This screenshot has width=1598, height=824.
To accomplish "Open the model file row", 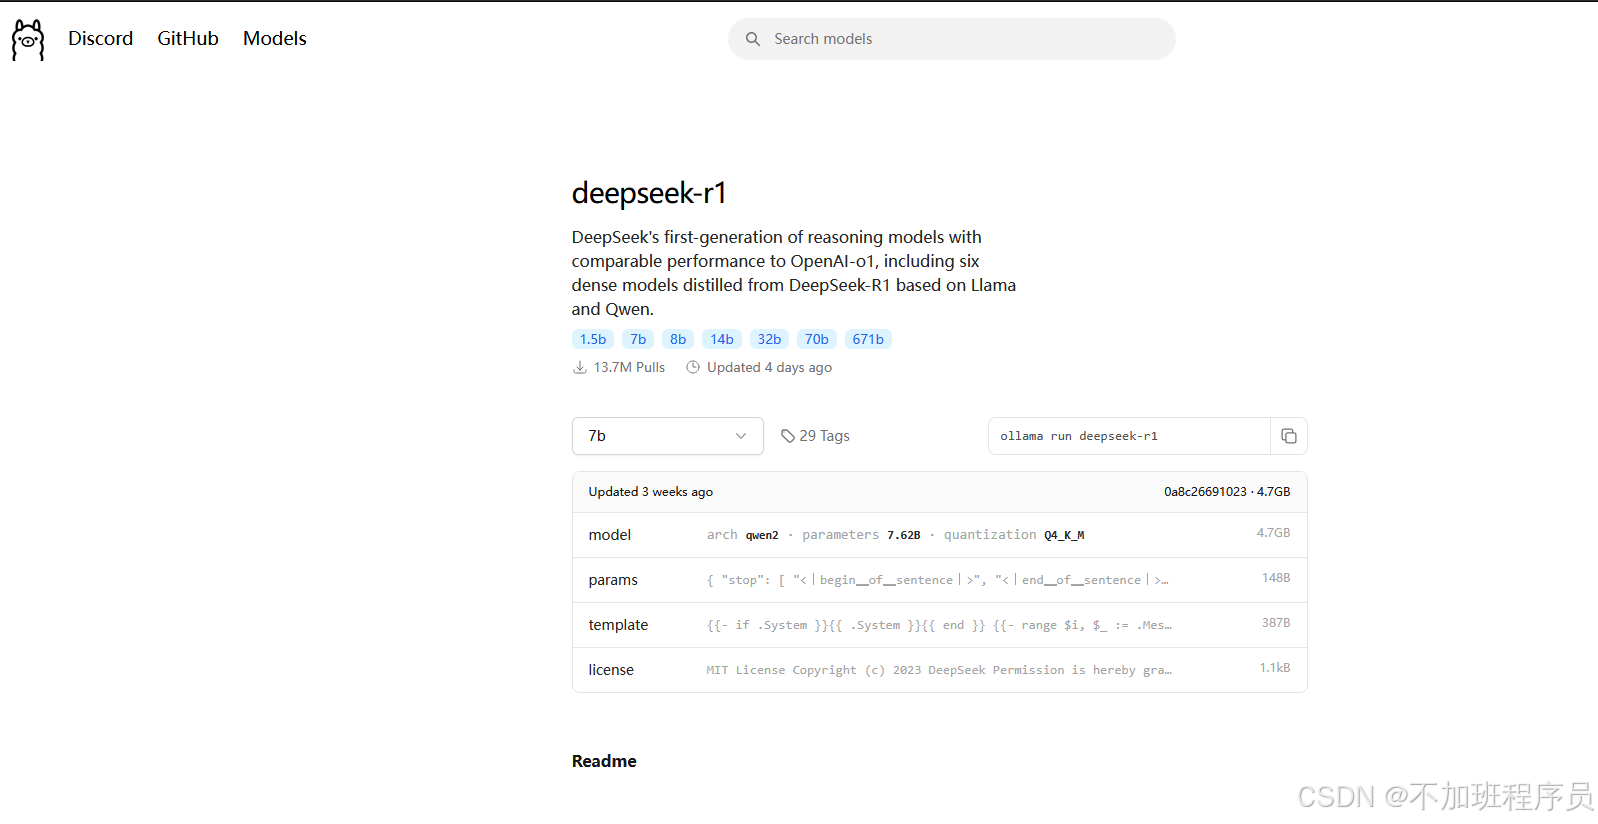I will [940, 535].
